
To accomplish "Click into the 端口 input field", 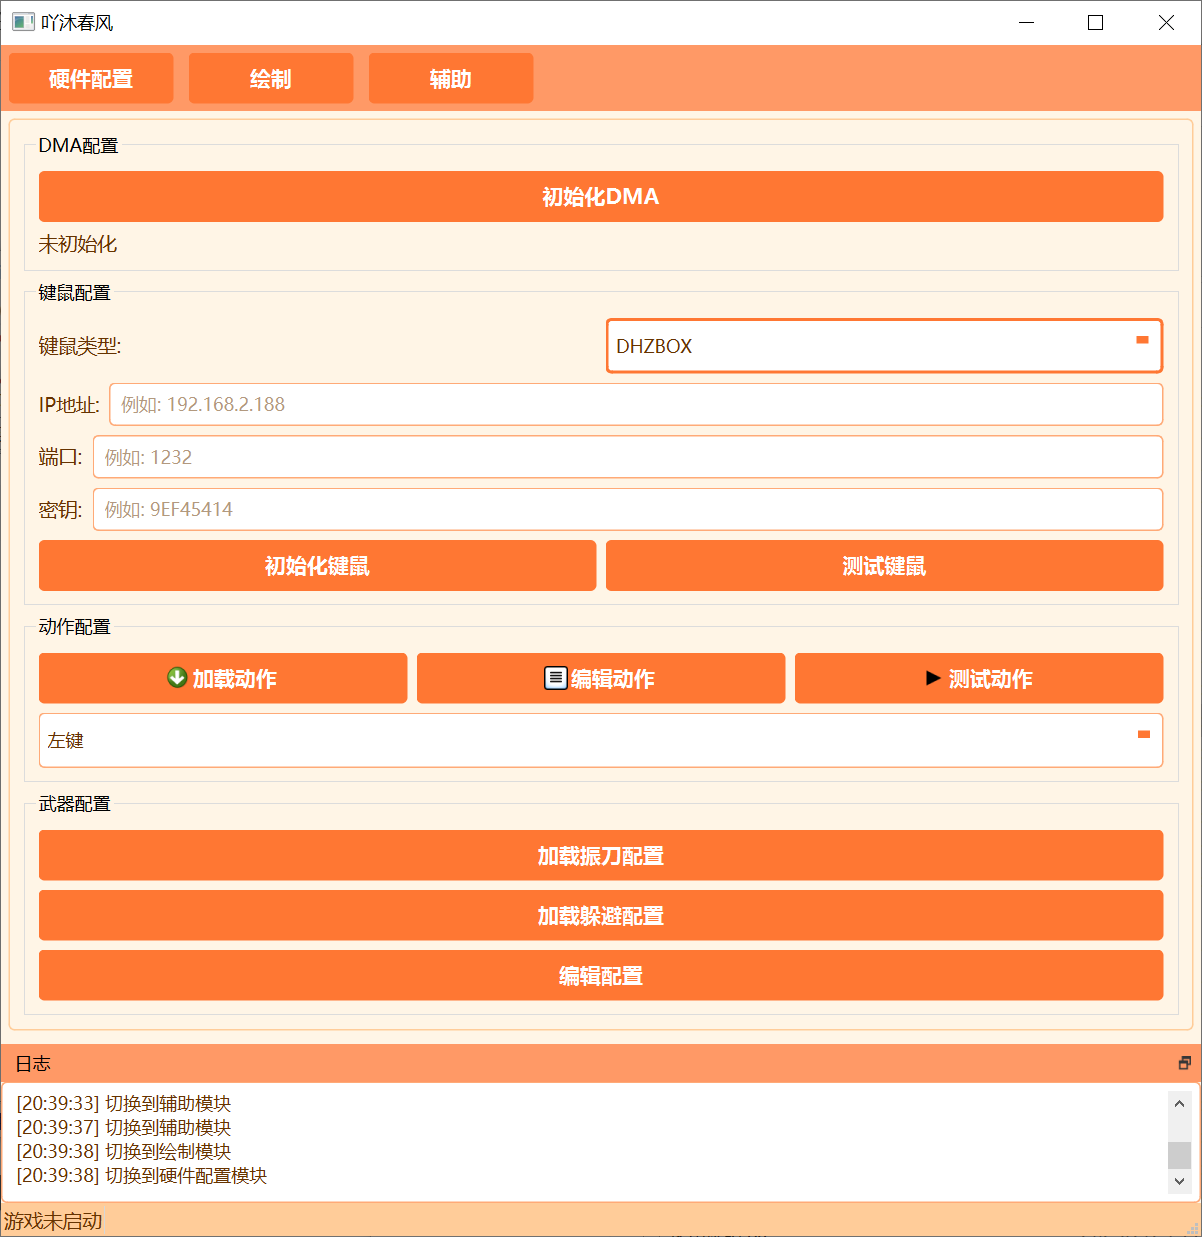I will click(627, 457).
